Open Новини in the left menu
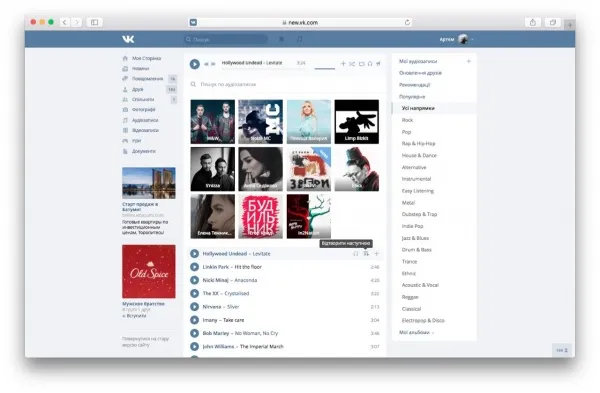 pyautogui.click(x=140, y=68)
